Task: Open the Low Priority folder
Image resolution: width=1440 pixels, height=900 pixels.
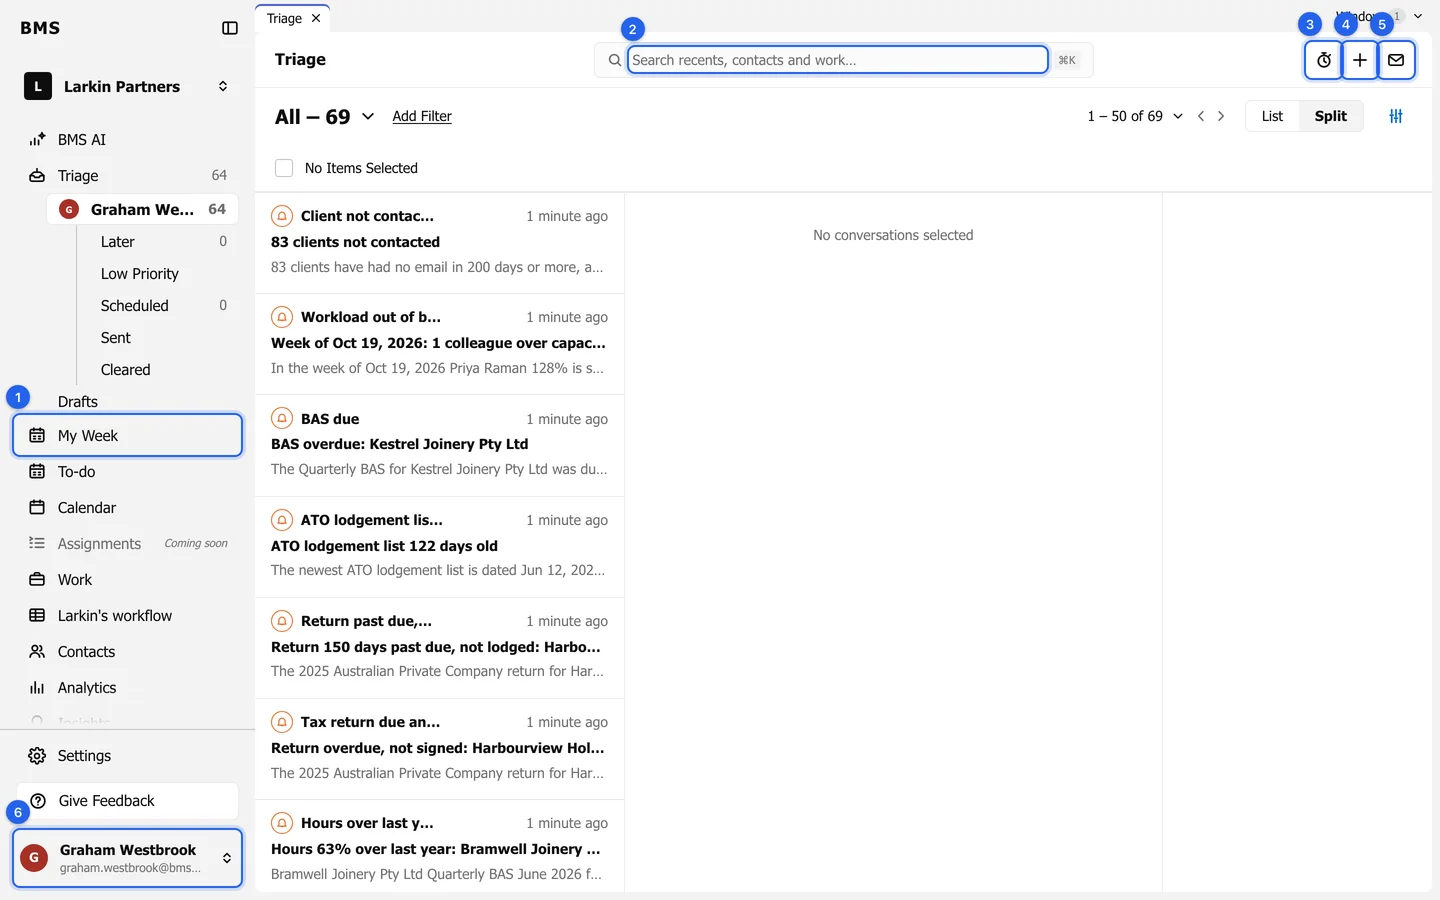Action: tap(163, 274)
